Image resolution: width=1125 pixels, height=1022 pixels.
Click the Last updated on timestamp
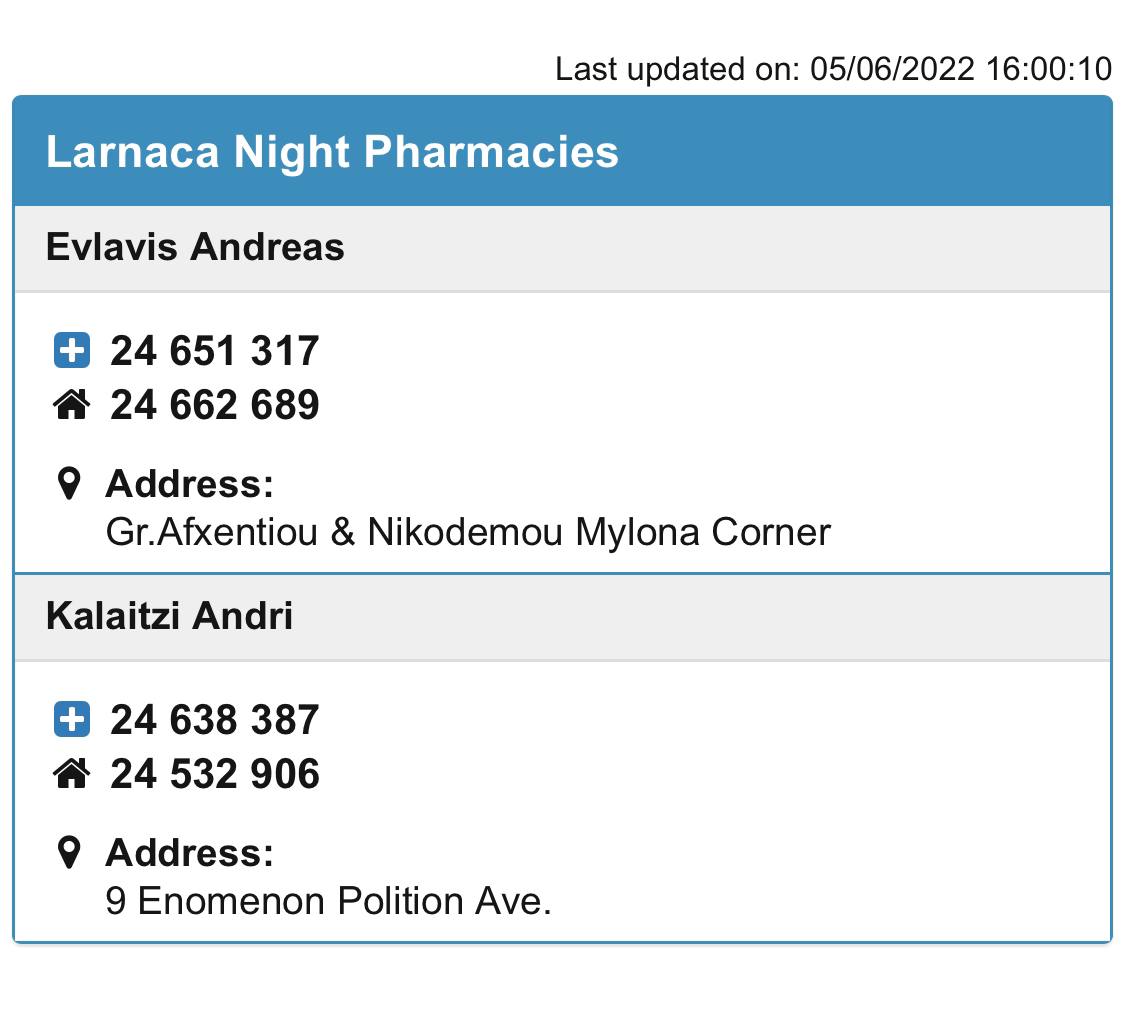click(x=833, y=69)
